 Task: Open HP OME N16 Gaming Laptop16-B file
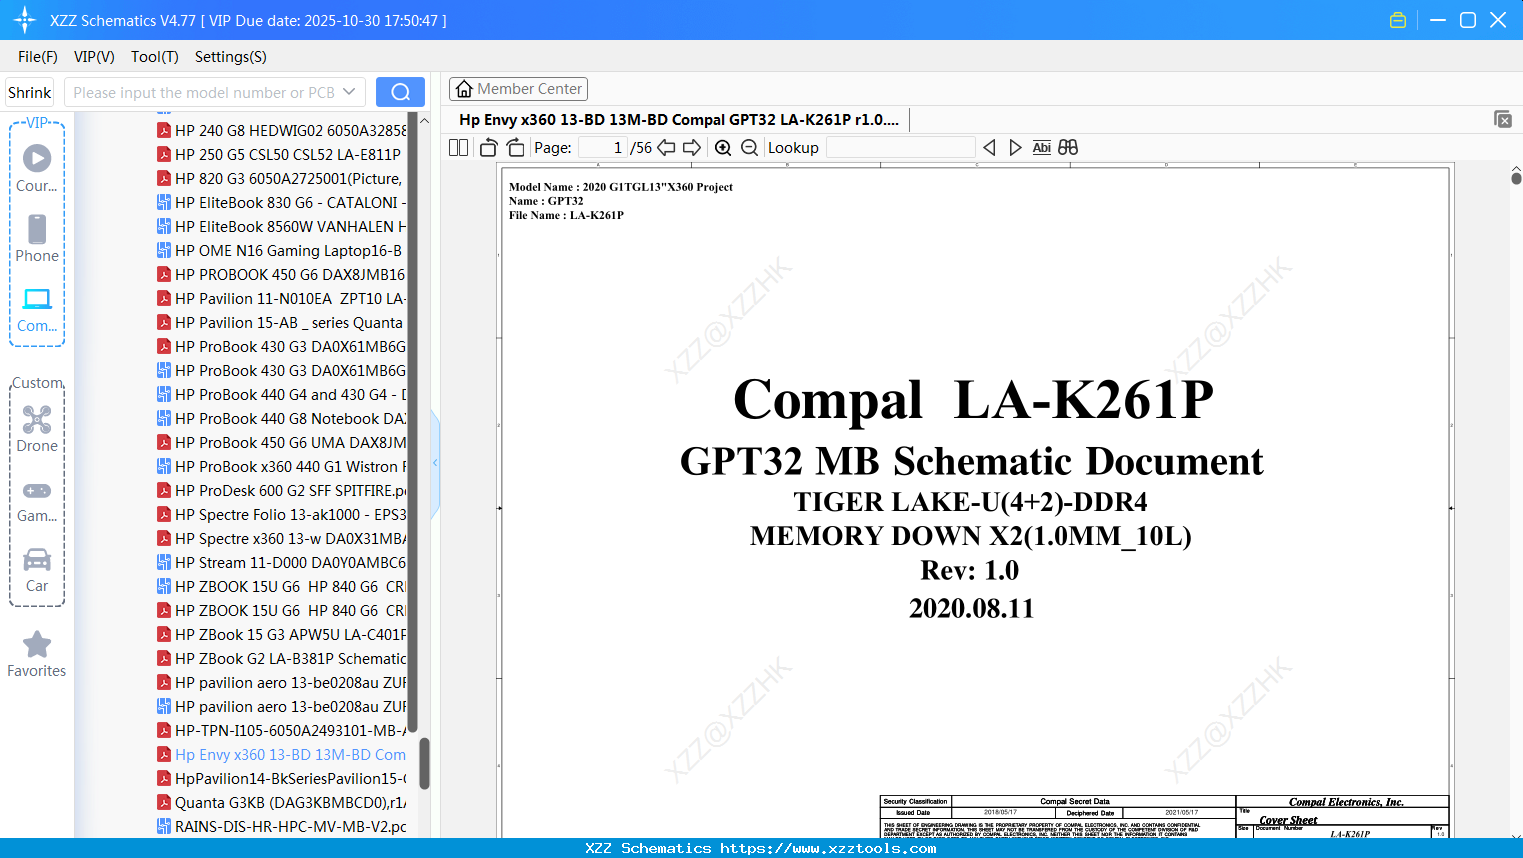pyautogui.click(x=280, y=250)
